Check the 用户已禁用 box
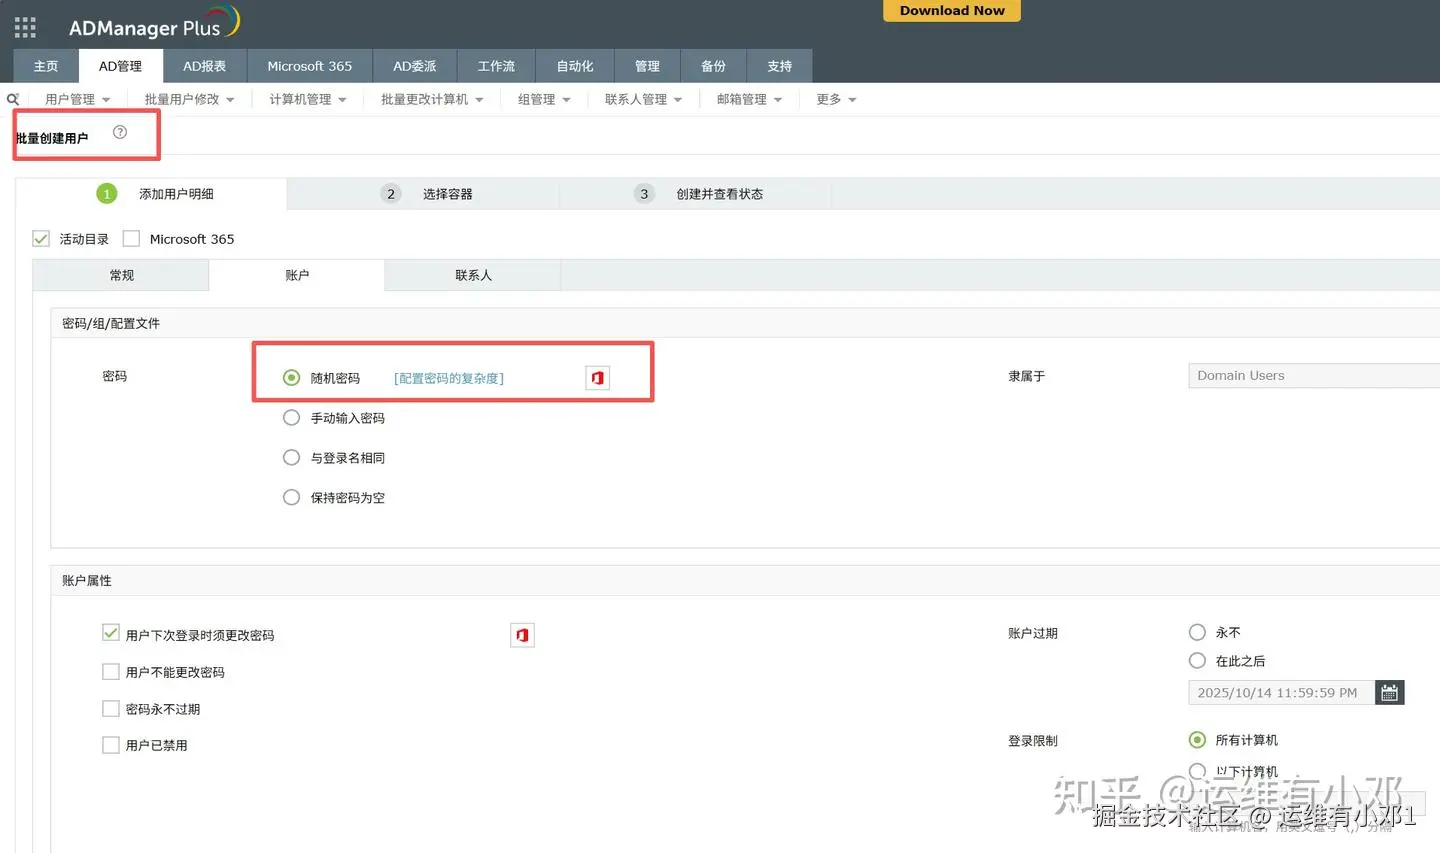This screenshot has height=853, width=1440. 111,745
